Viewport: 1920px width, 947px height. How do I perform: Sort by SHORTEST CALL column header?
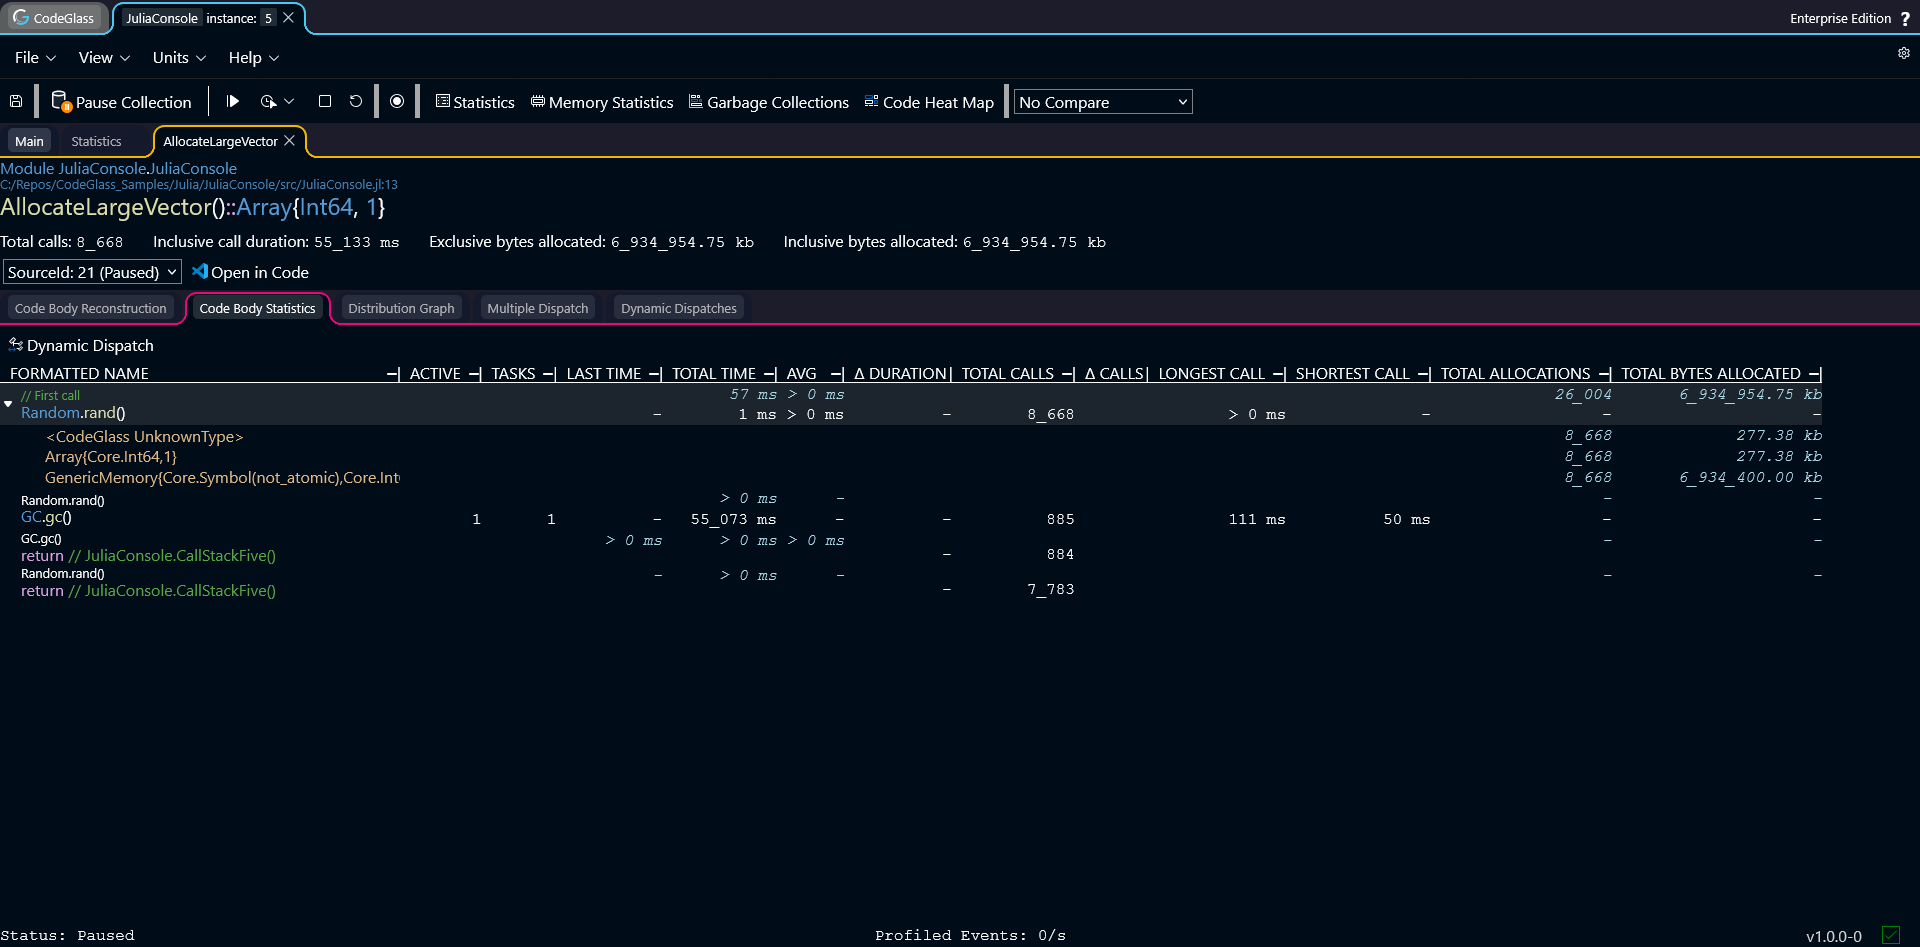point(1353,374)
